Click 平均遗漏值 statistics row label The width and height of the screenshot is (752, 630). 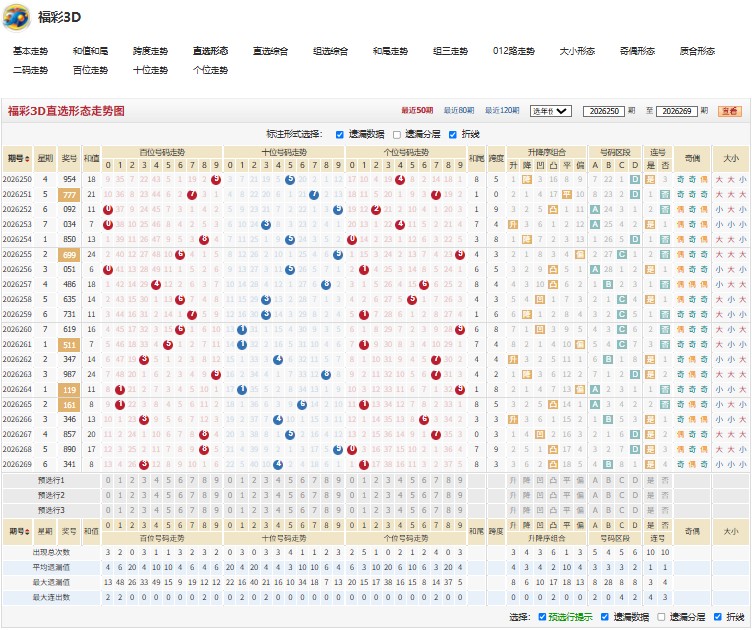point(51,568)
